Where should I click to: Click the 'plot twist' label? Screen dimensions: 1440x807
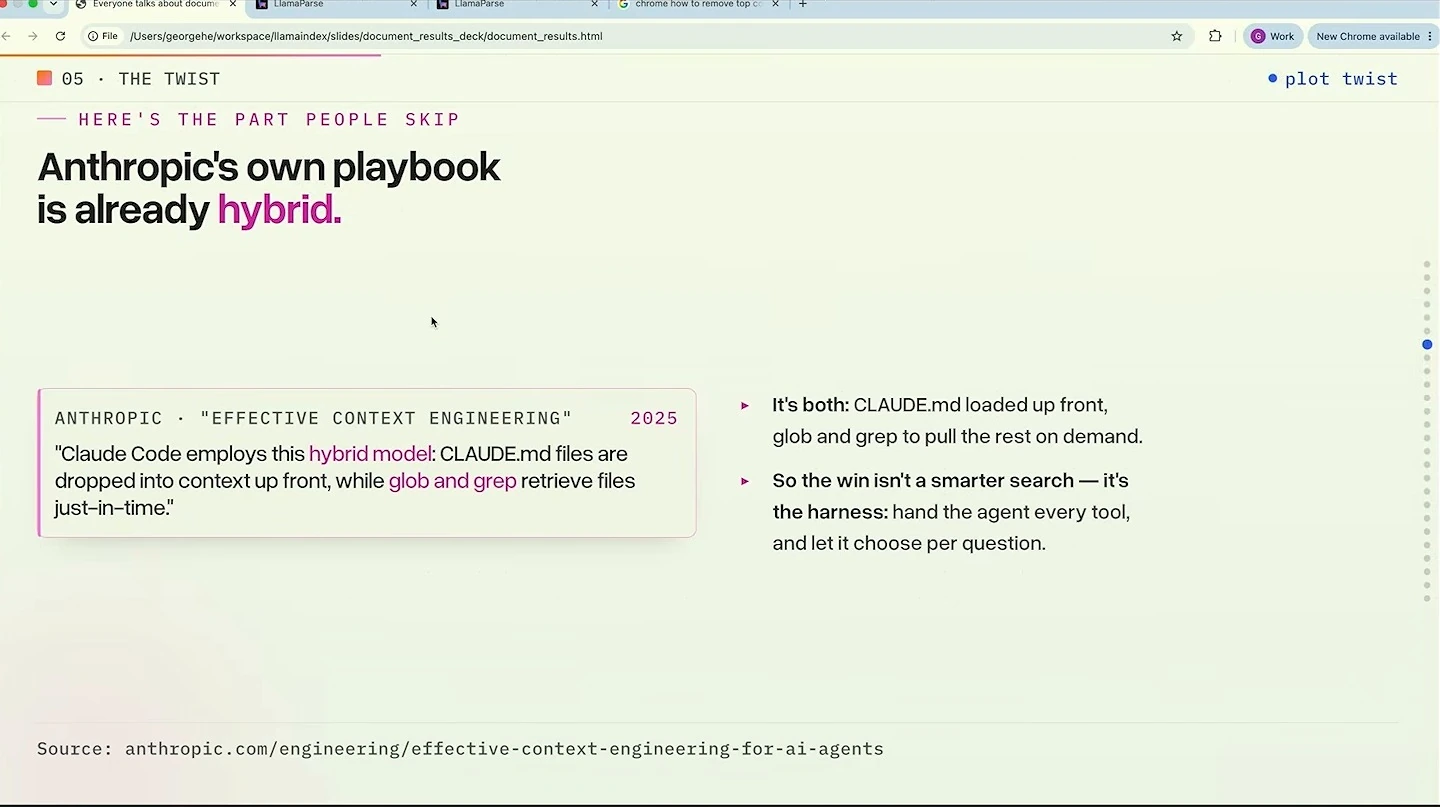pos(1341,79)
